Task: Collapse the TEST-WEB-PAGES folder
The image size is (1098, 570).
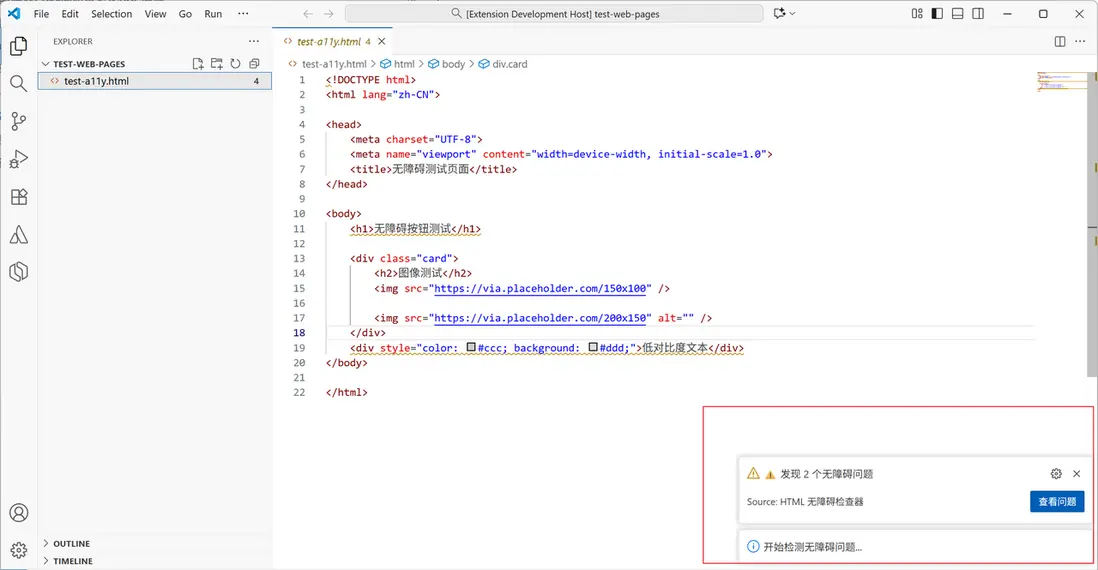Action: pyautogui.click(x=88, y=64)
